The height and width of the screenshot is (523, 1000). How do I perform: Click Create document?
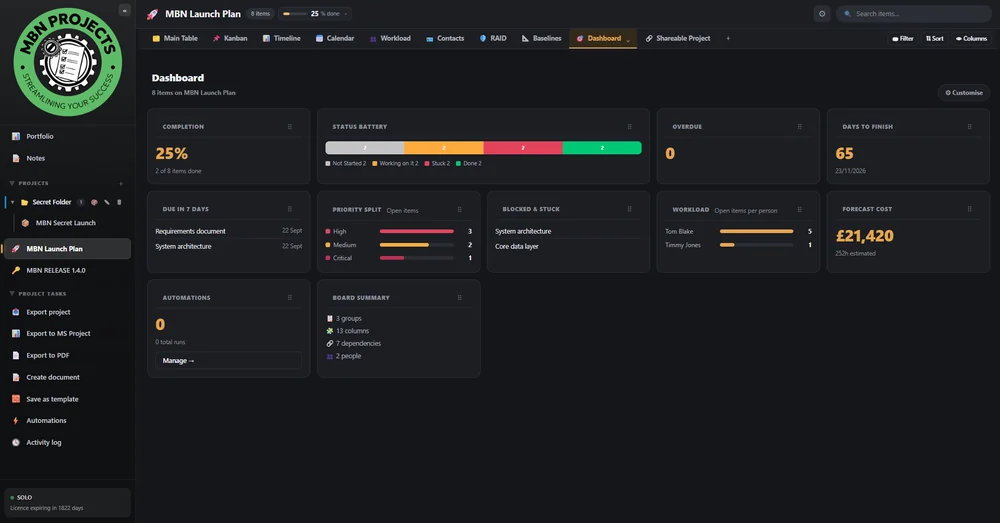(x=52, y=378)
